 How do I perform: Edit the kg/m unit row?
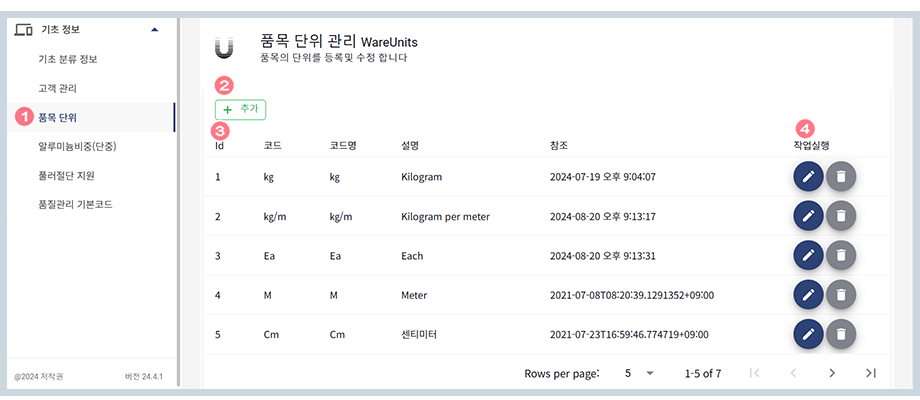[x=808, y=216]
